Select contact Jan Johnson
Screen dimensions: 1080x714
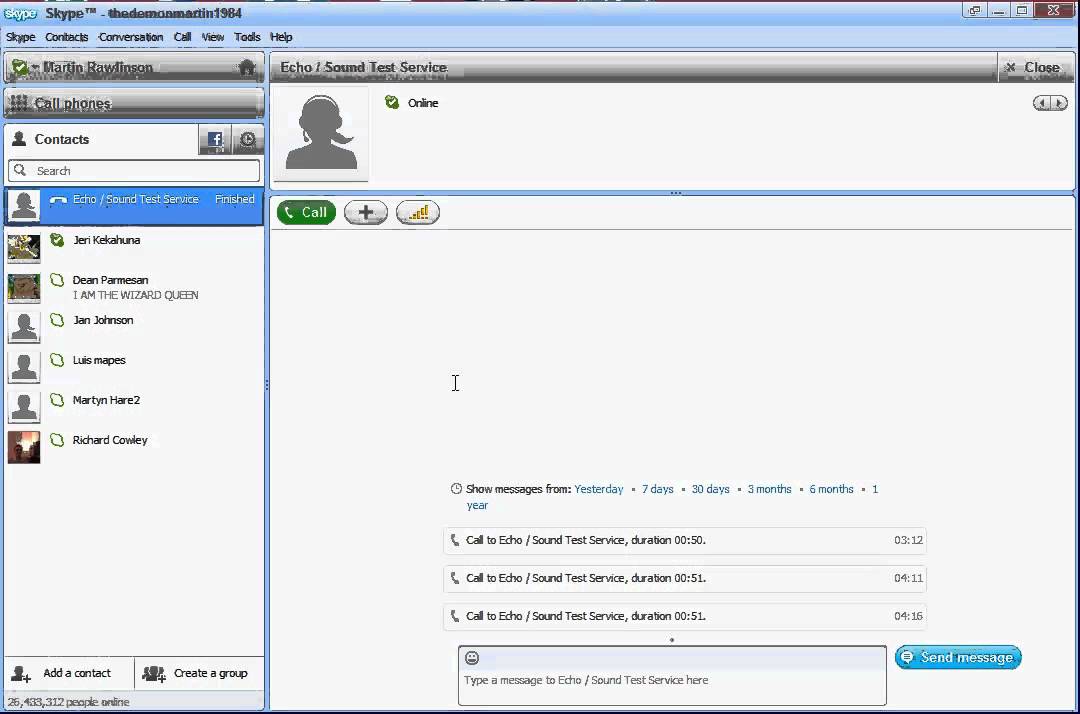click(x=134, y=327)
